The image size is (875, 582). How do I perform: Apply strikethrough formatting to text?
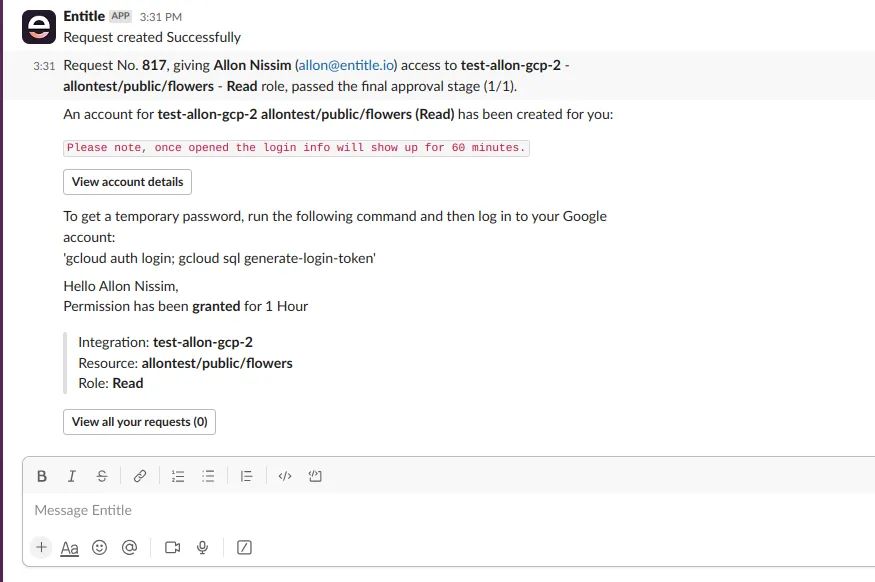coord(102,476)
